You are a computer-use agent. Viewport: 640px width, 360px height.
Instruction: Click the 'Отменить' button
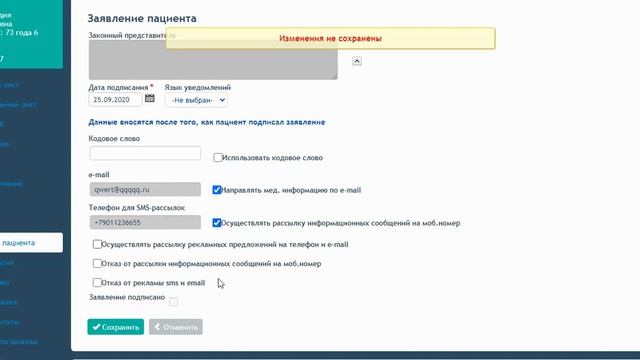tap(176, 327)
